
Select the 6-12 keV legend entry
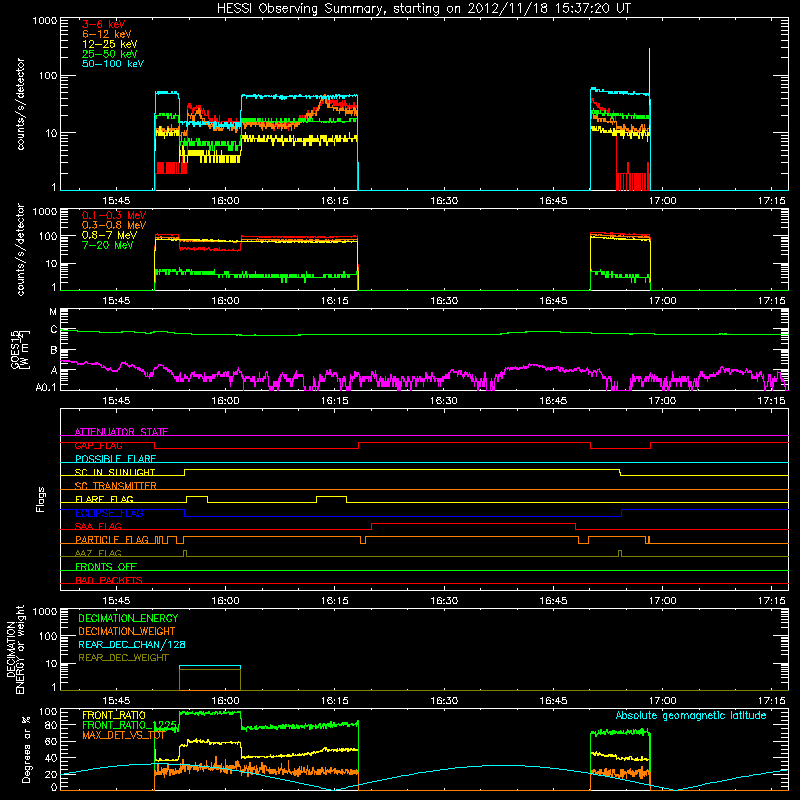107,34
